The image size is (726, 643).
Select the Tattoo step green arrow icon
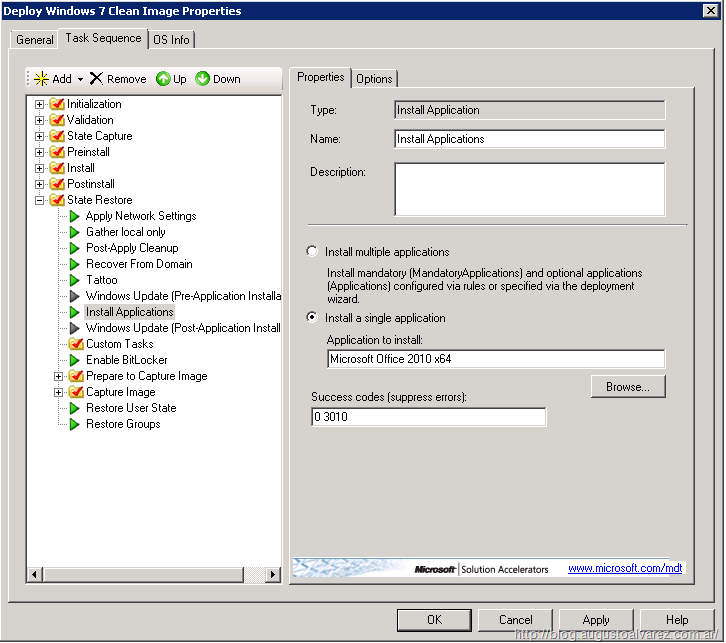coord(75,280)
